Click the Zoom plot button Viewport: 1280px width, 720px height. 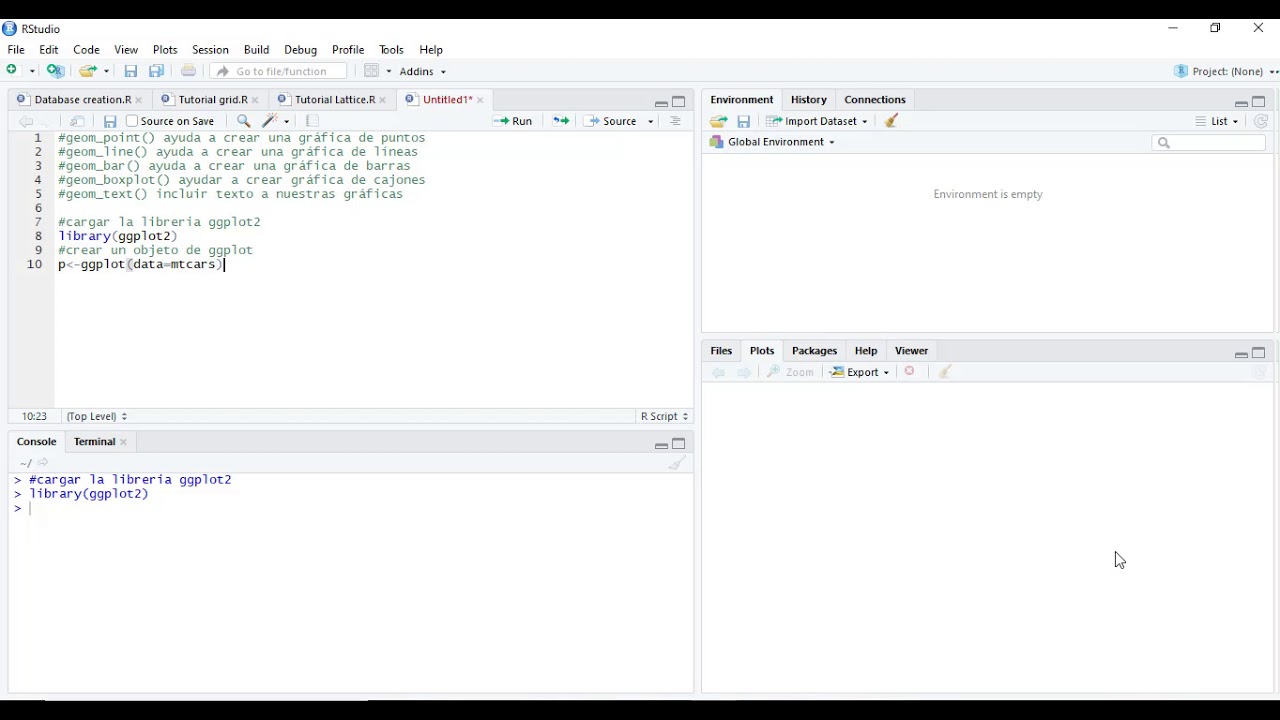pos(790,372)
